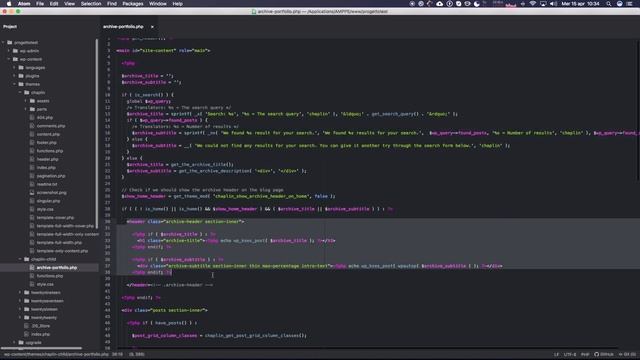This screenshot has height=360, width=640.
Task: Collapse the wp-content folder
Action: 9,59
